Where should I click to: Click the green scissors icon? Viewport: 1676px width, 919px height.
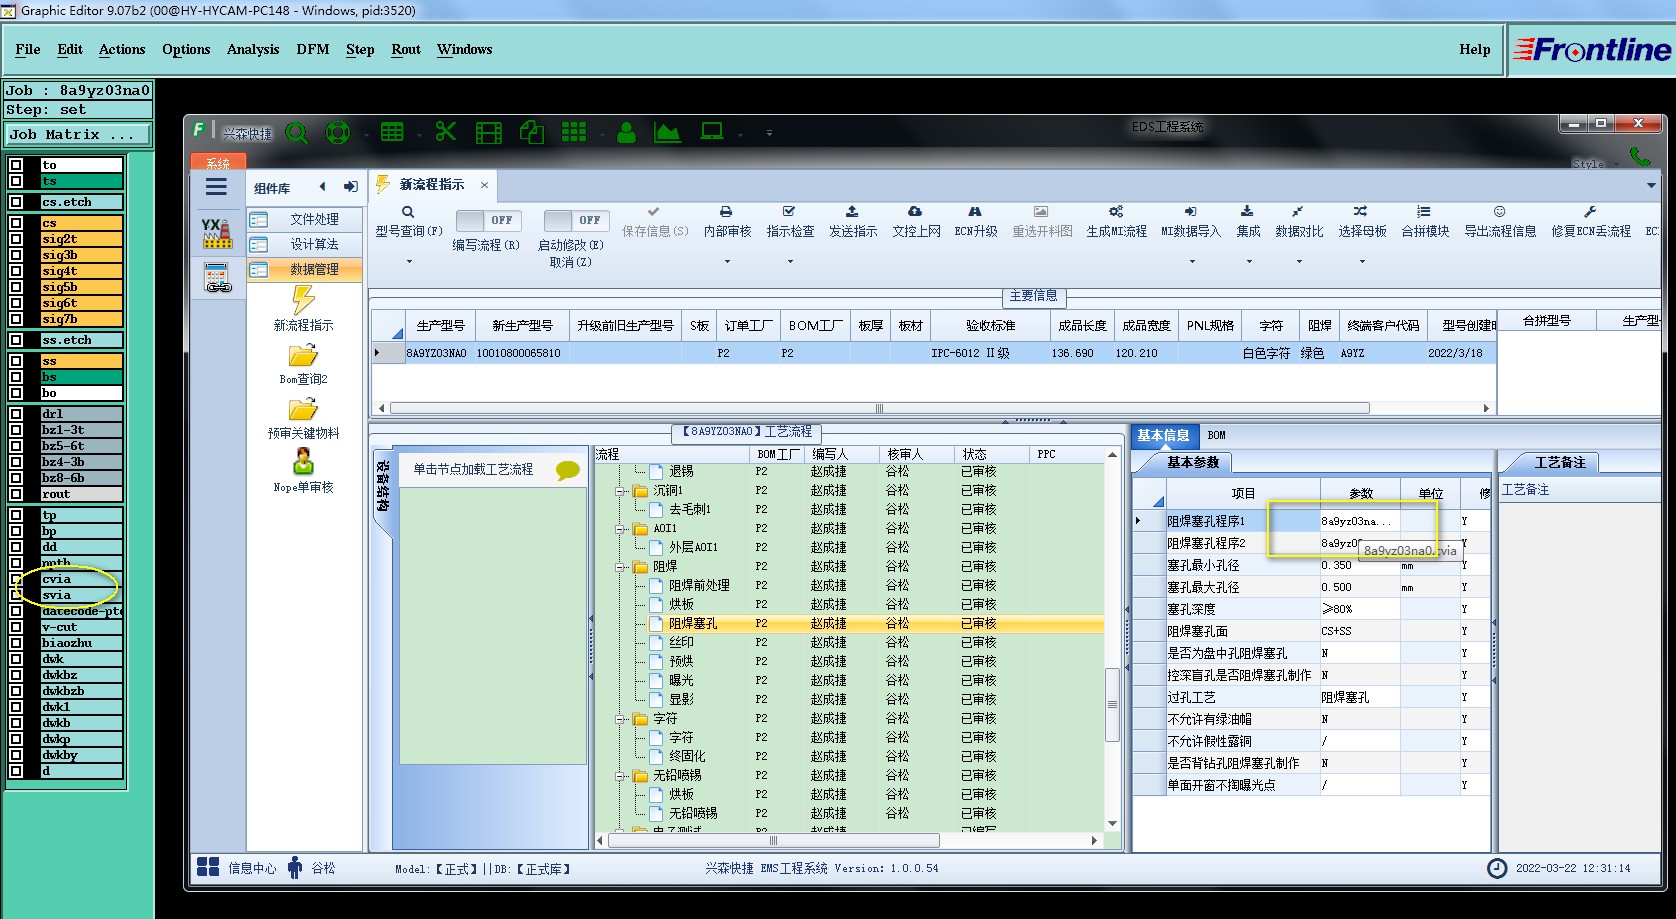click(446, 132)
